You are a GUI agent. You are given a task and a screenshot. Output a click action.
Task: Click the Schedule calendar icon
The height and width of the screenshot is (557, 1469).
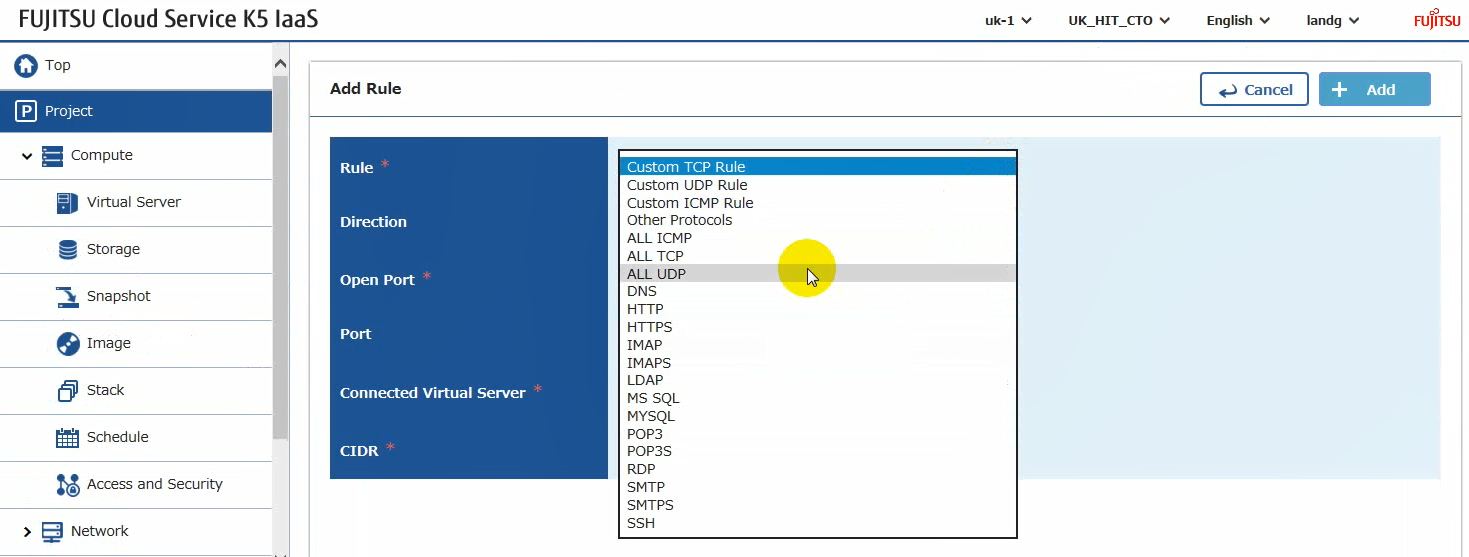[x=68, y=437]
